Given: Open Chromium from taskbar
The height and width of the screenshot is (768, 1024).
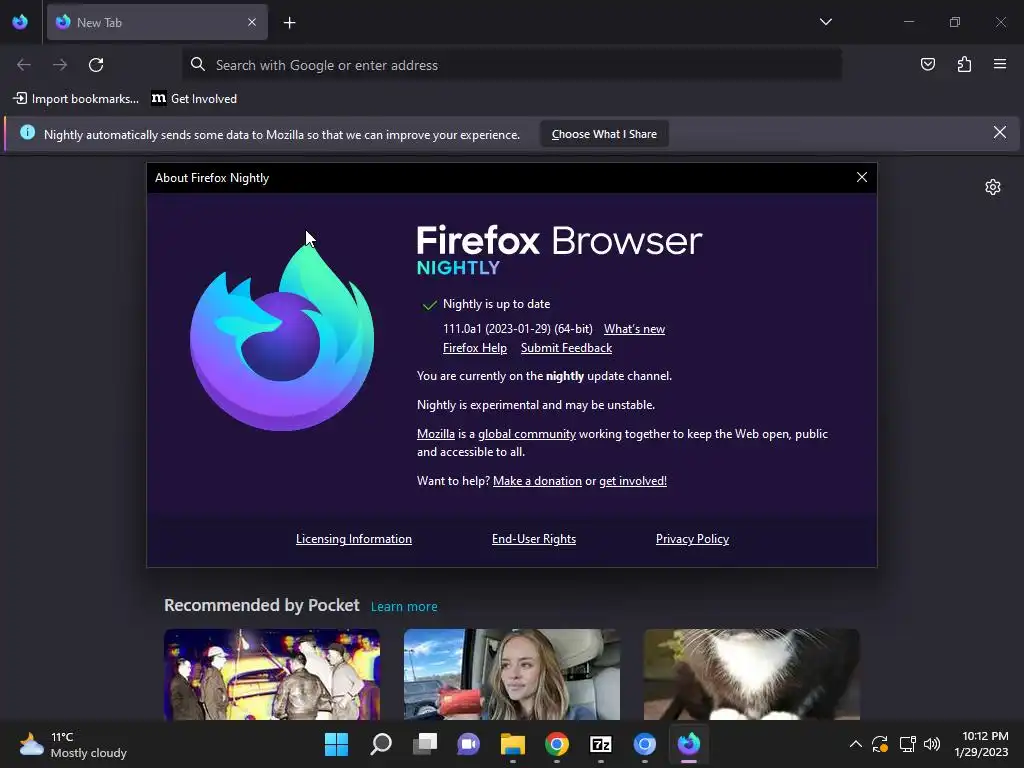Looking at the screenshot, I should tap(645, 744).
